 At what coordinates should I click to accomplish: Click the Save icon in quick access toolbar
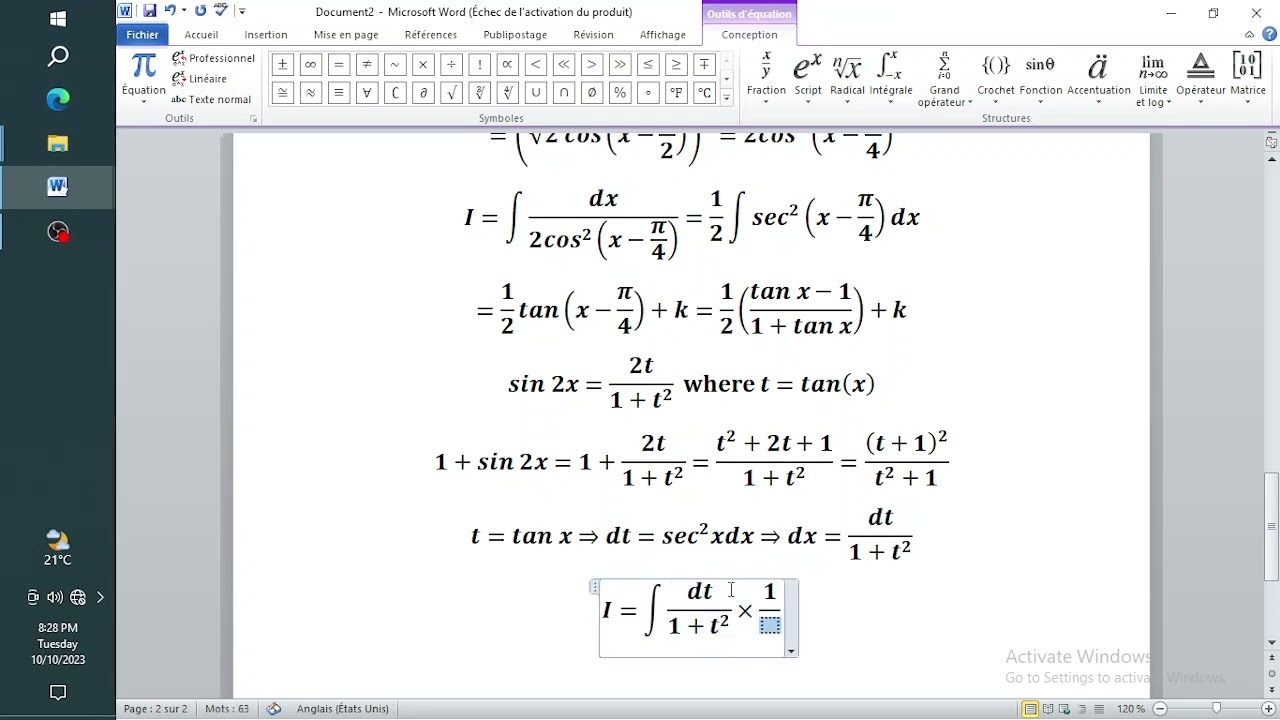[149, 11]
